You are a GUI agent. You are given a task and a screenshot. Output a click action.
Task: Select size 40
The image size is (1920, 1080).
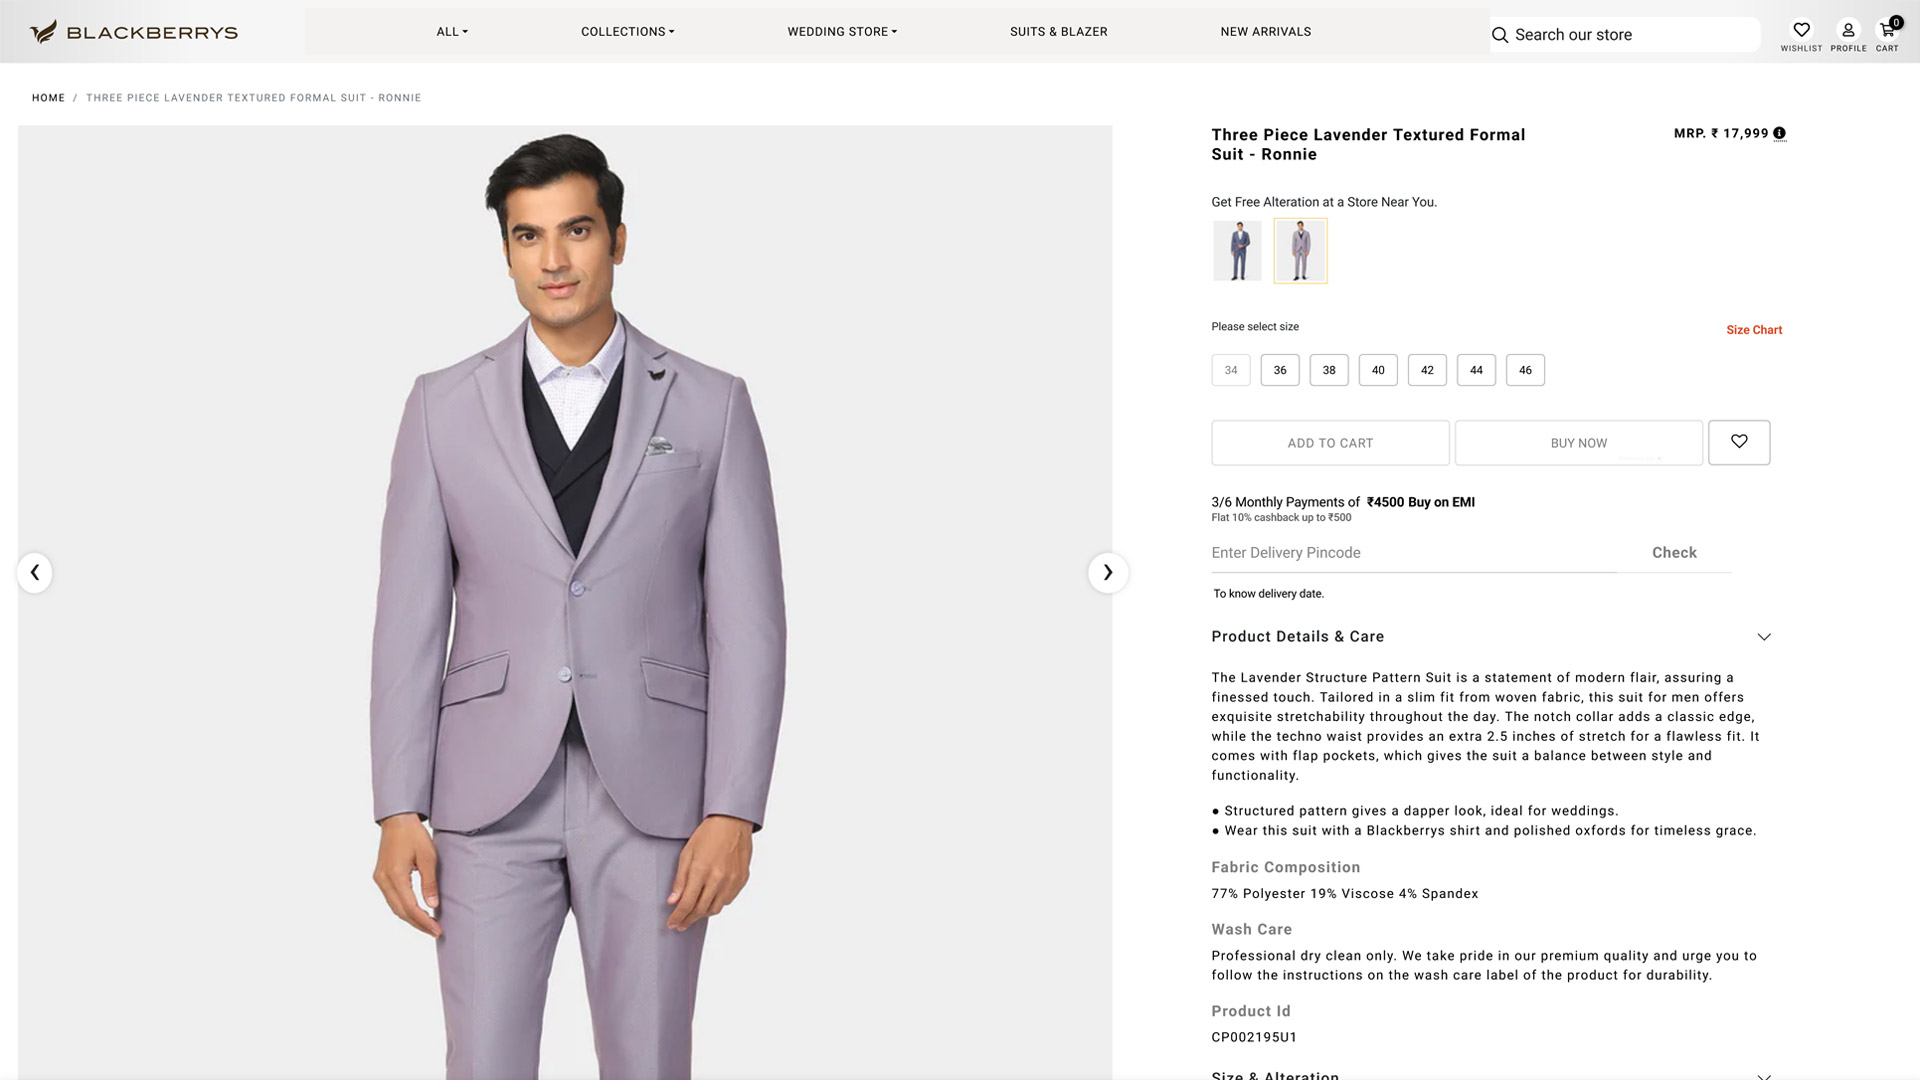(x=1378, y=370)
